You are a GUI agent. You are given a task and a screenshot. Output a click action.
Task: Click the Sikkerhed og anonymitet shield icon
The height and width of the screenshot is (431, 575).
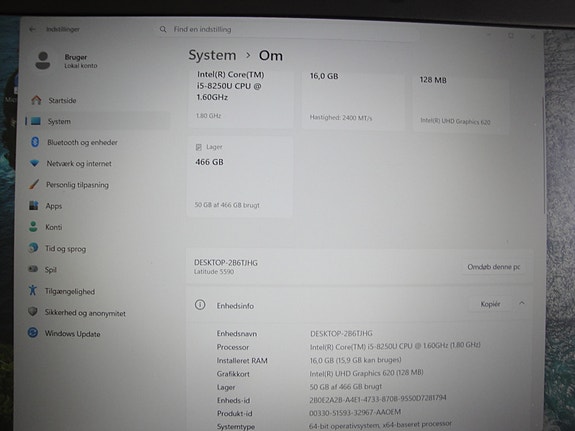click(x=33, y=311)
